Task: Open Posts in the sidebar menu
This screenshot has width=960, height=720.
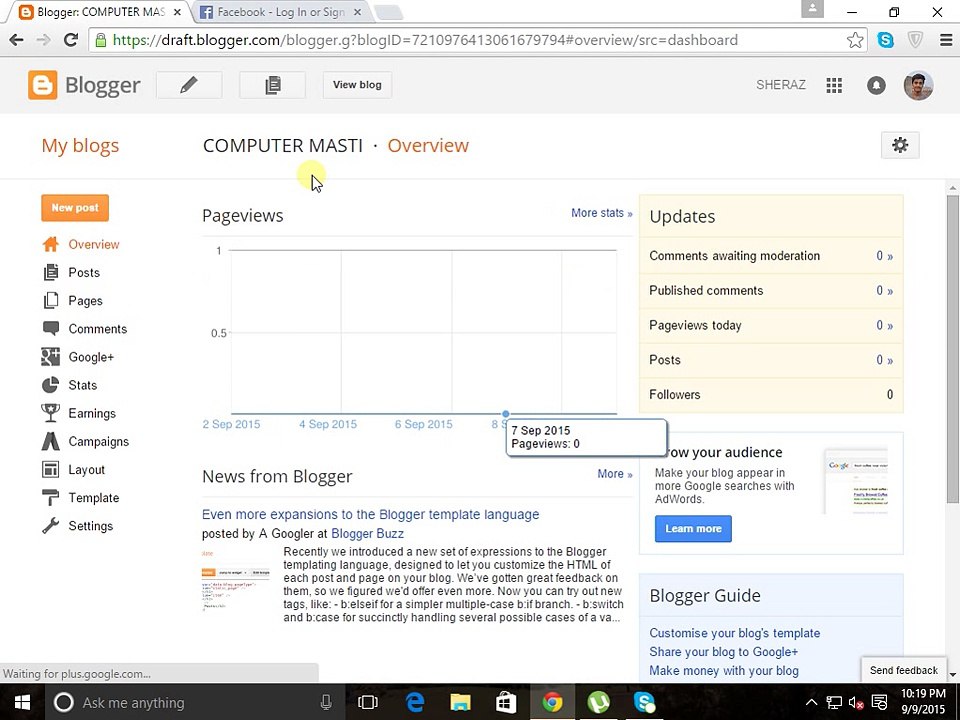Action: tap(84, 272)
